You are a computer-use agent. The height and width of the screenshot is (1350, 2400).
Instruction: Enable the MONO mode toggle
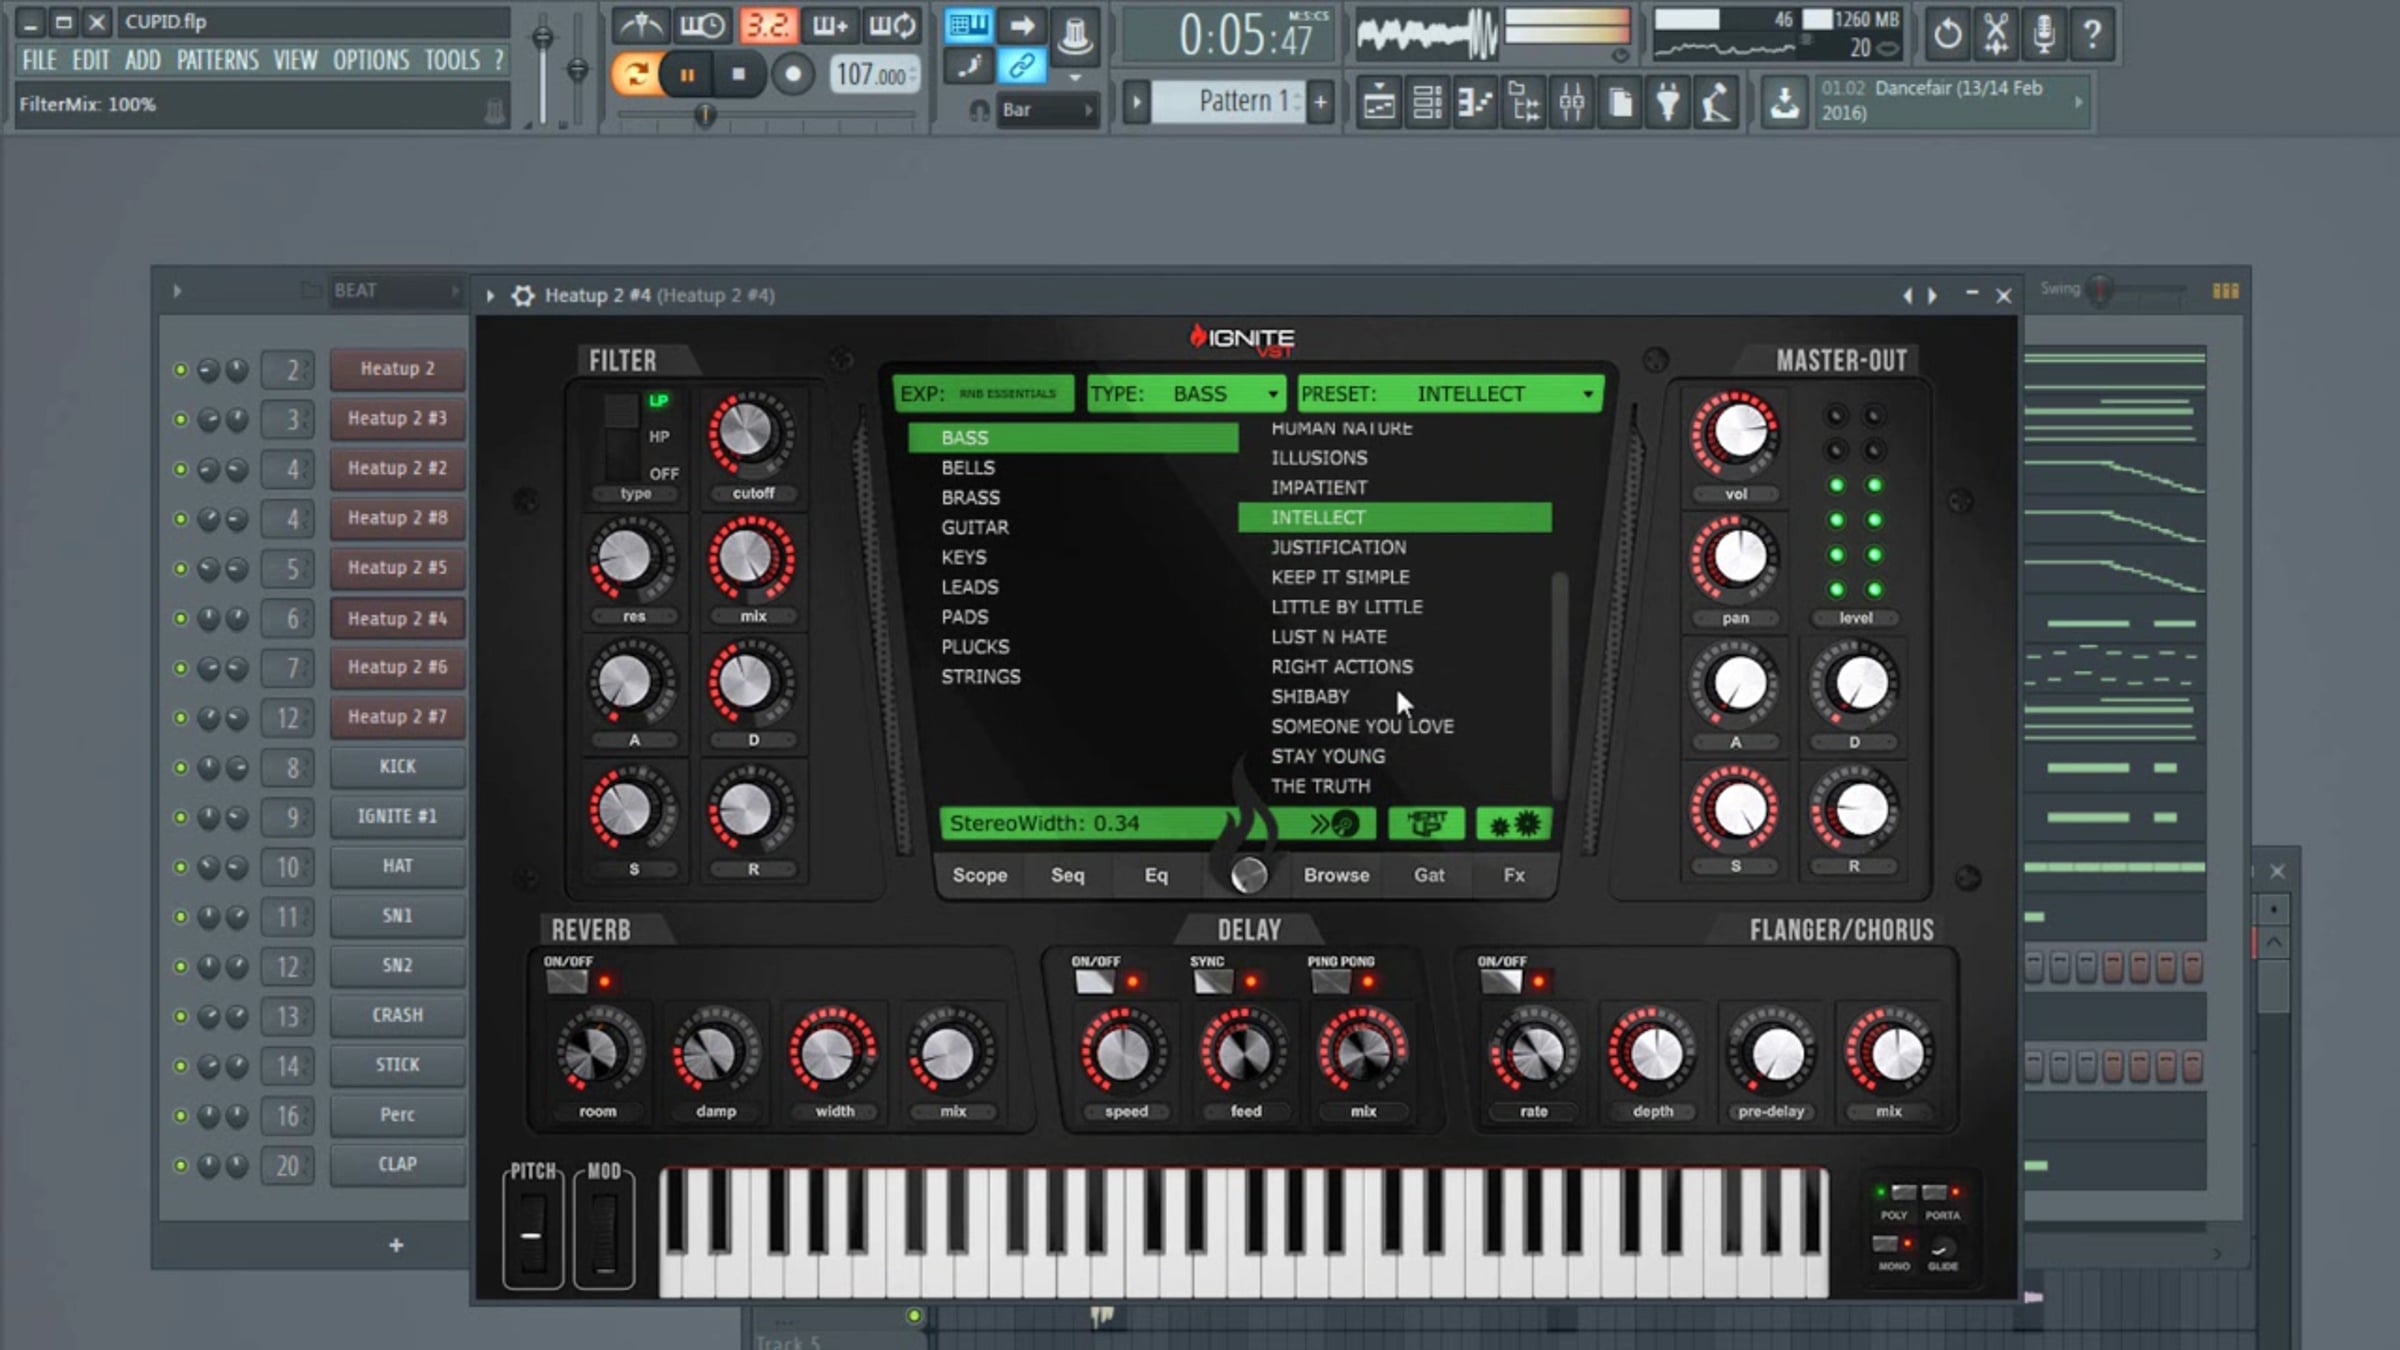1885,1243
